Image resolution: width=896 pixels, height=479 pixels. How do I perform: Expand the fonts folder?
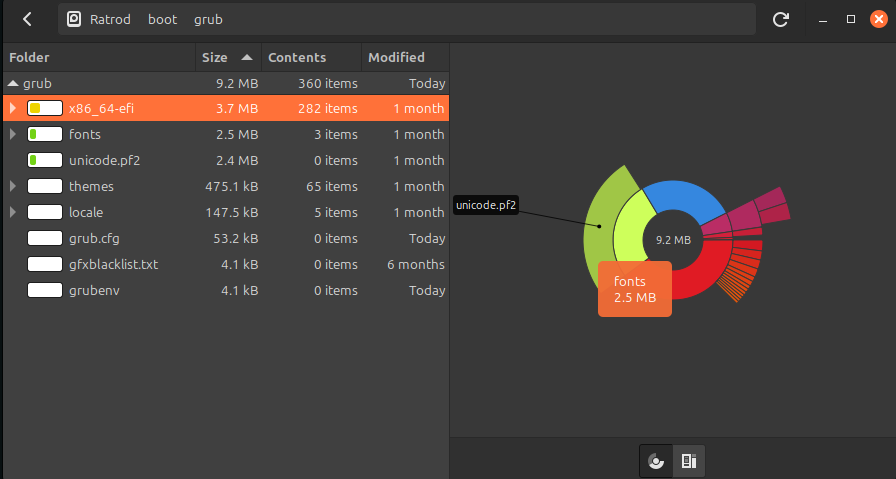[x=13, y=134]
